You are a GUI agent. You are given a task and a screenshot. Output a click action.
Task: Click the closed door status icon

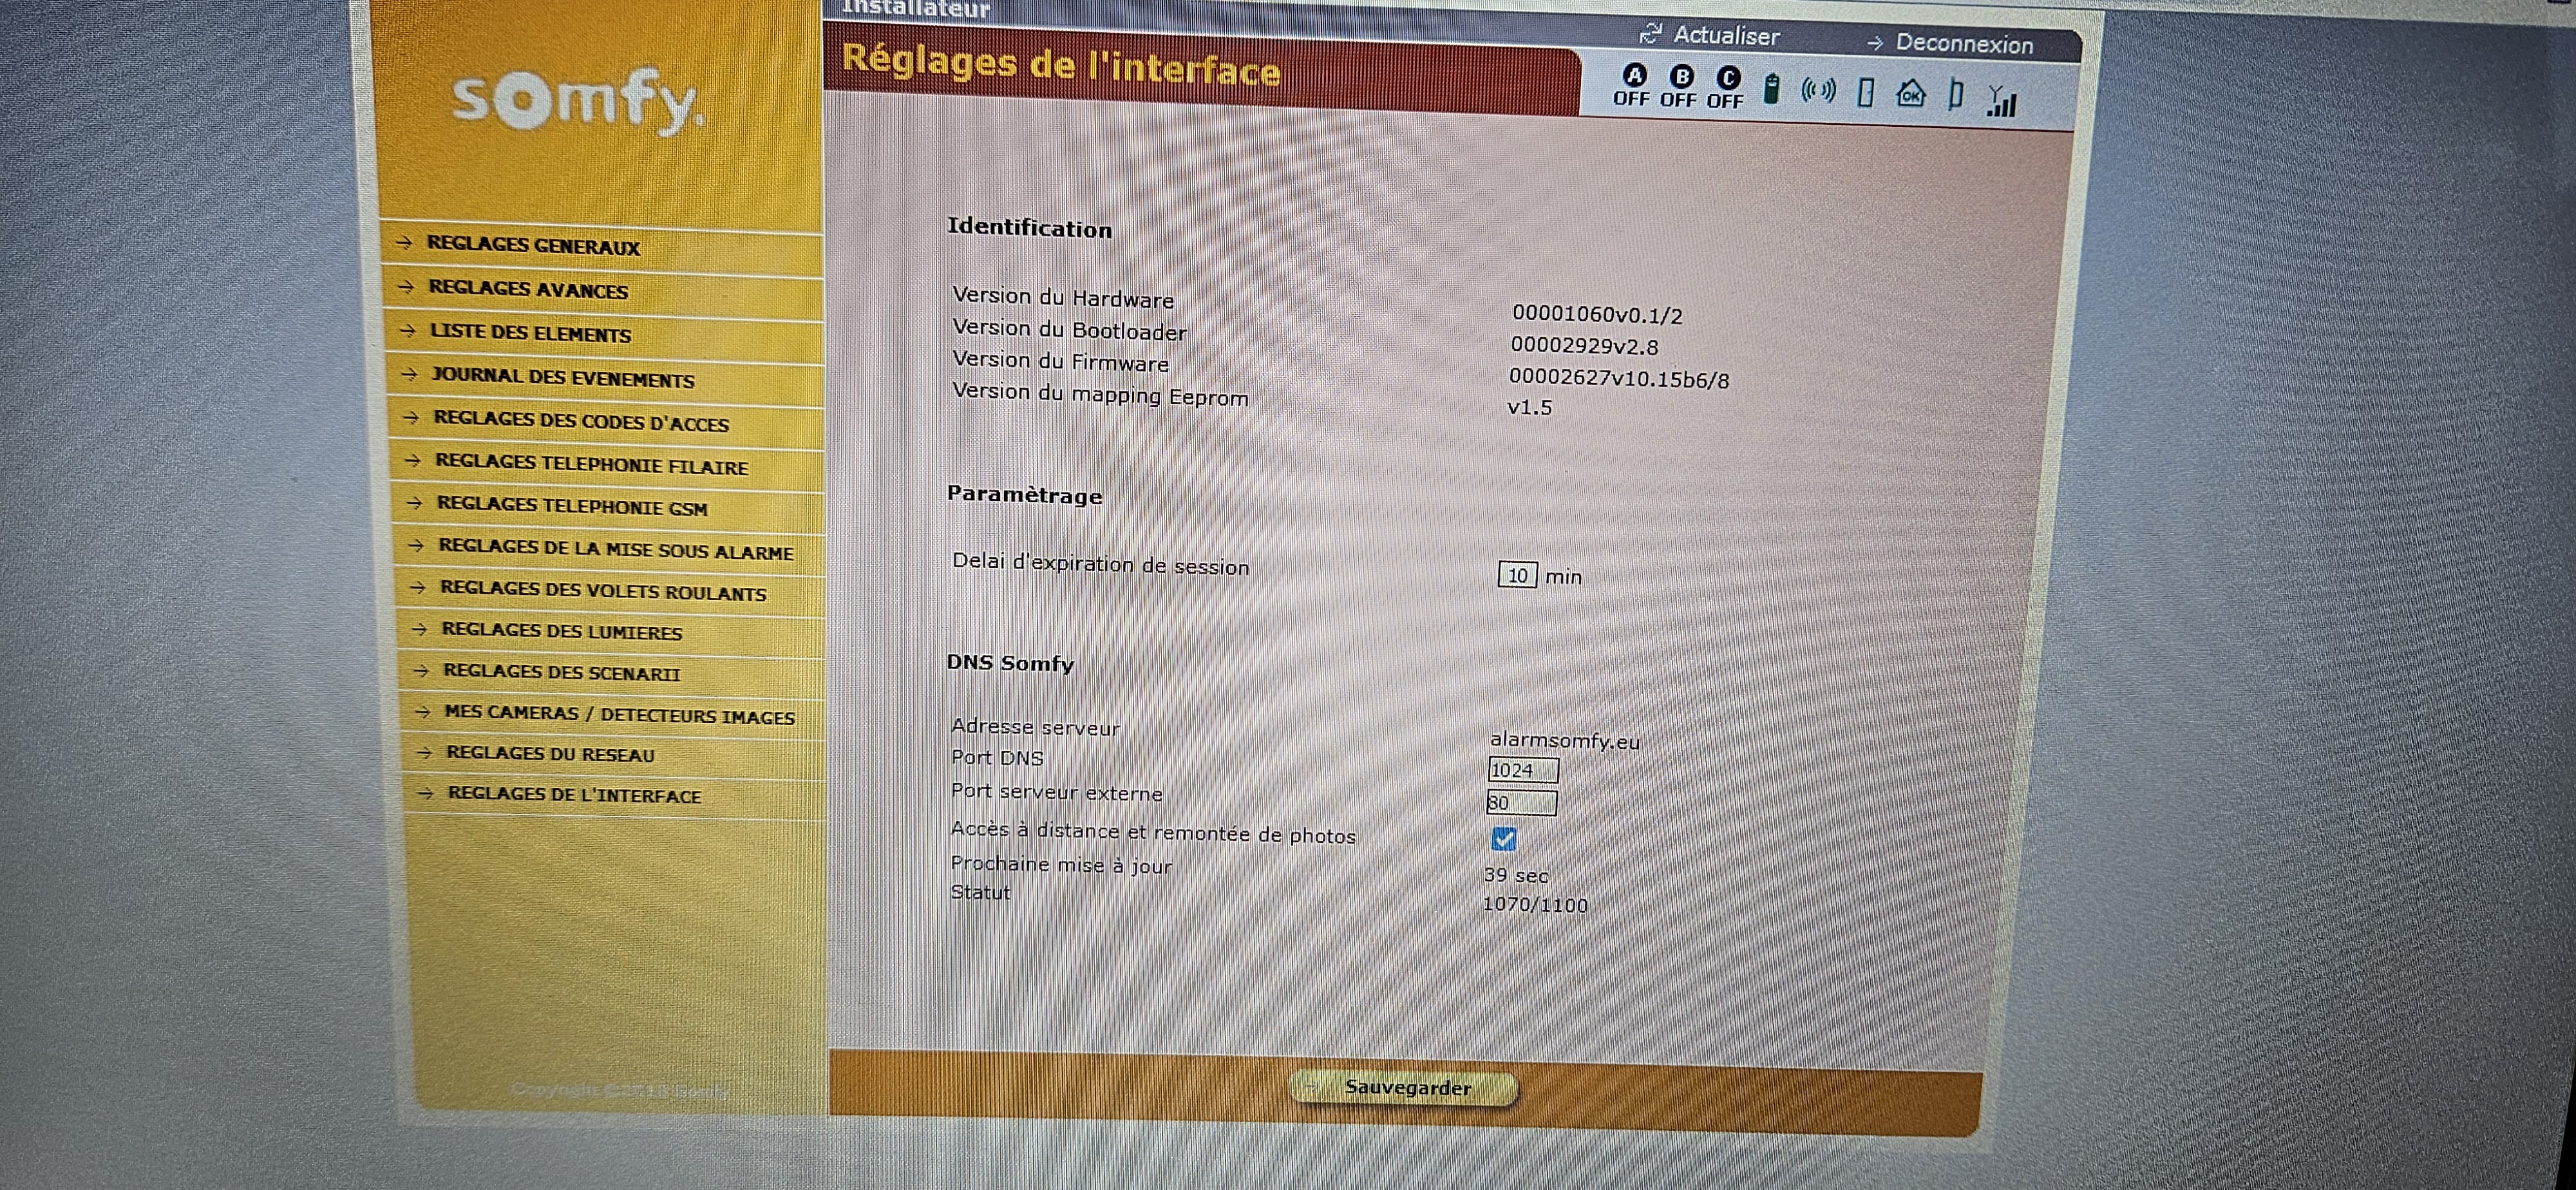click(x=1865, y=93)
